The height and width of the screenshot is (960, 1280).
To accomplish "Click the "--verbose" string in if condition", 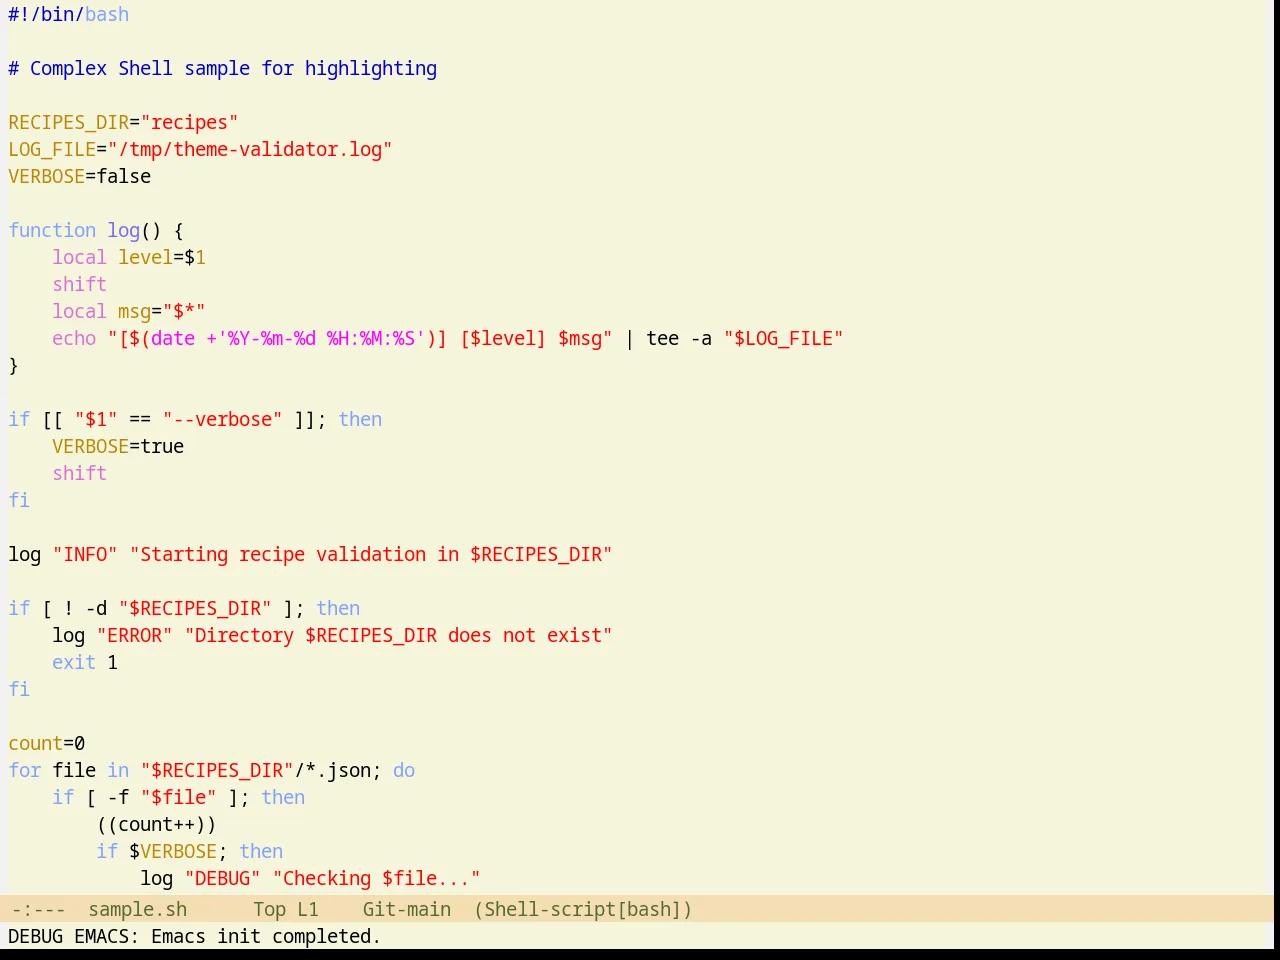I will 222,419.
